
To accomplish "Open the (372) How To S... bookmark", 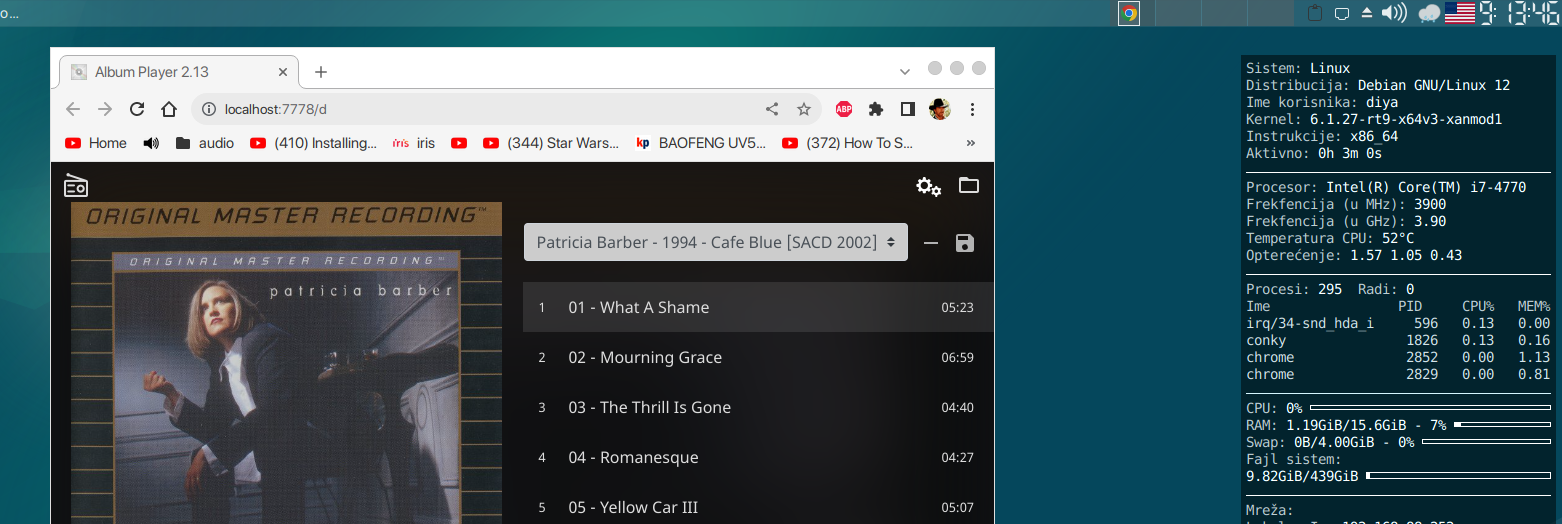I will click(848, 143).
